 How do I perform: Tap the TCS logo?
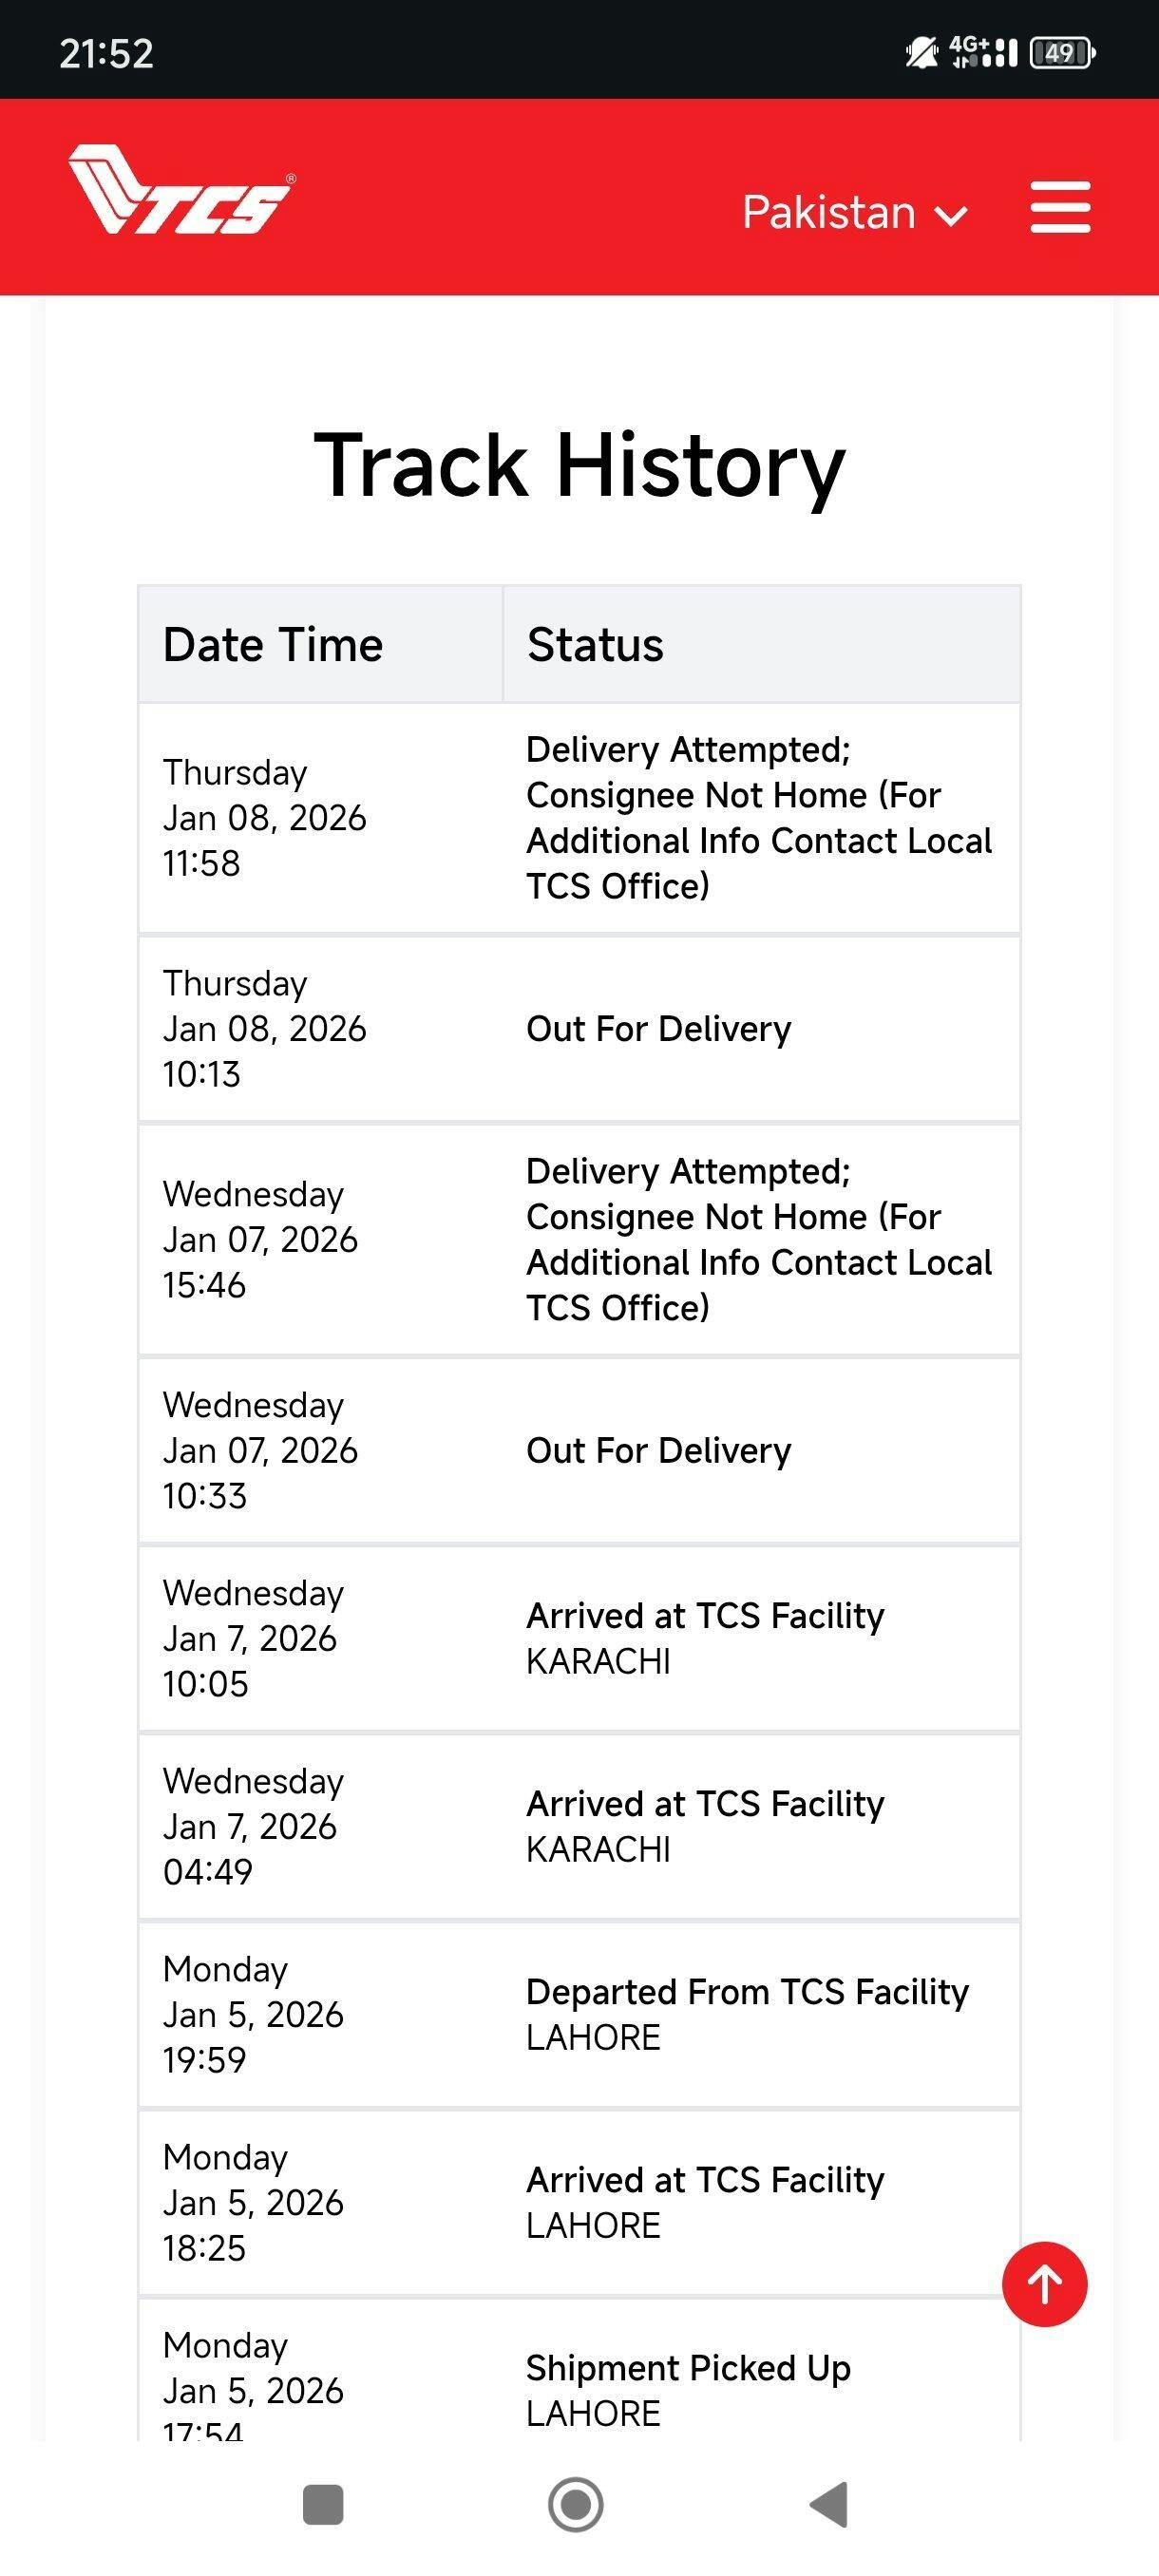(181, 192)
